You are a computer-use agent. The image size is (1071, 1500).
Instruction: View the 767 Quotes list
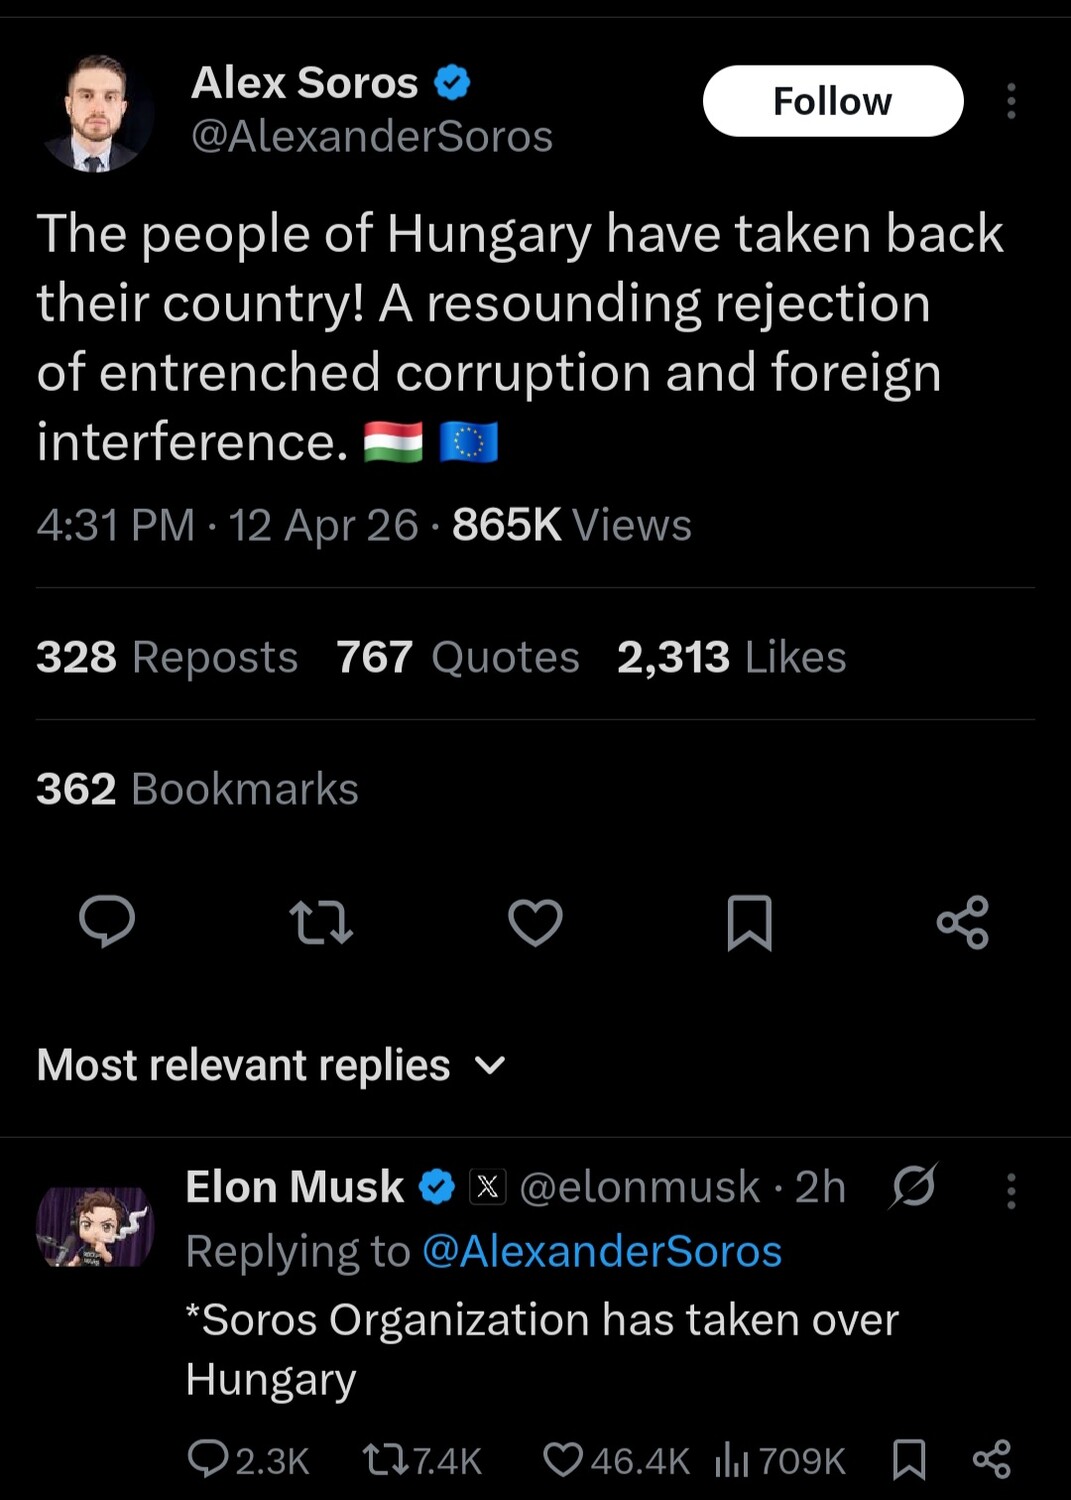click(458, 657)
